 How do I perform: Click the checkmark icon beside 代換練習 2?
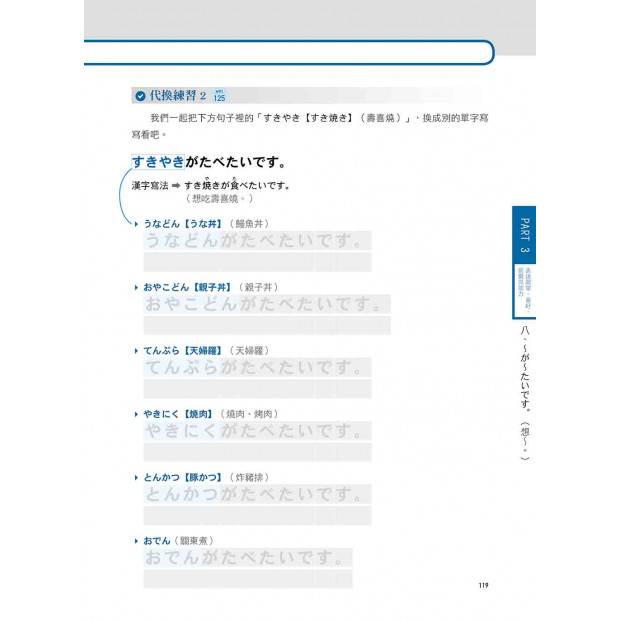click(140, 96)
